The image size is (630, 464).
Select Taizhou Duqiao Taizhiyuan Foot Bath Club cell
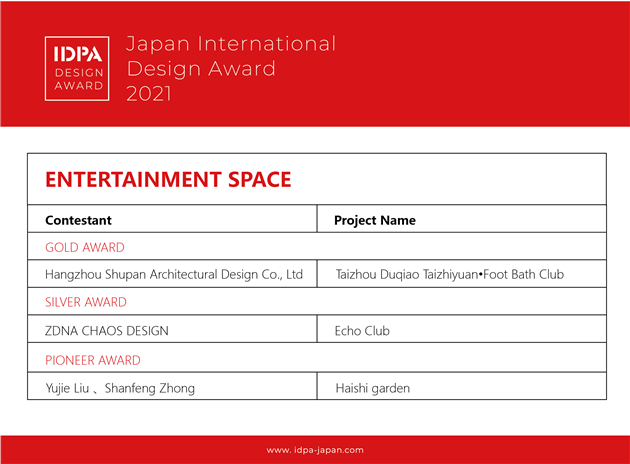(462, 274)
